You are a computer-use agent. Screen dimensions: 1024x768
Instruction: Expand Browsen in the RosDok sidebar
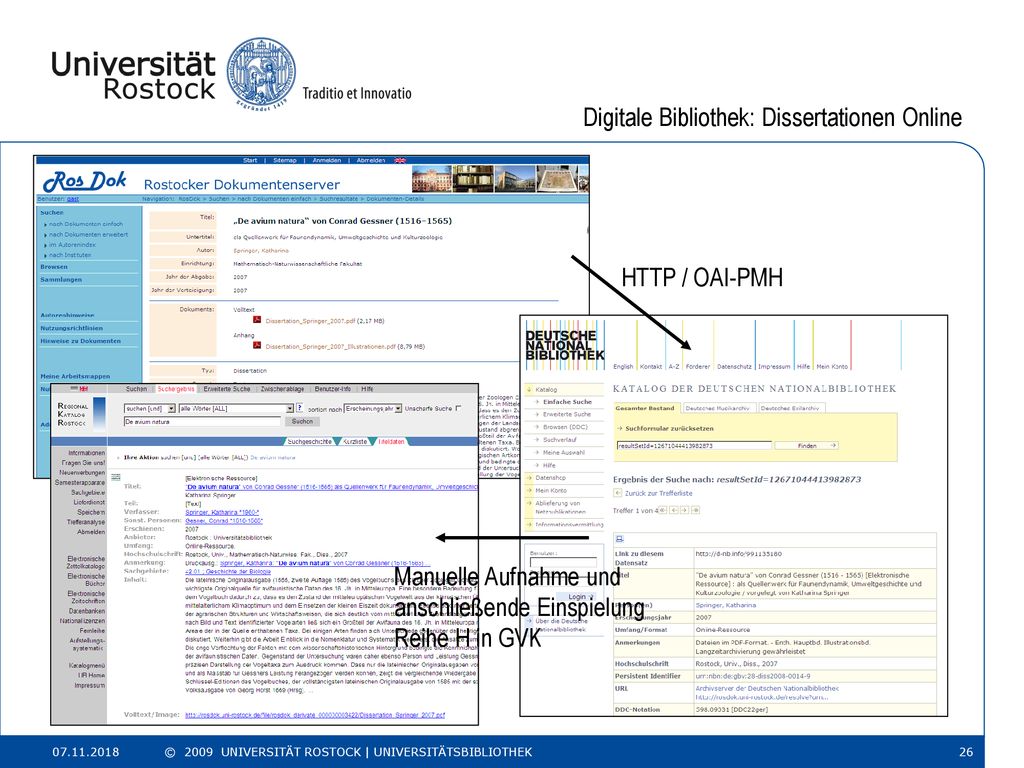pyautogui.click(x=54, y=266)
